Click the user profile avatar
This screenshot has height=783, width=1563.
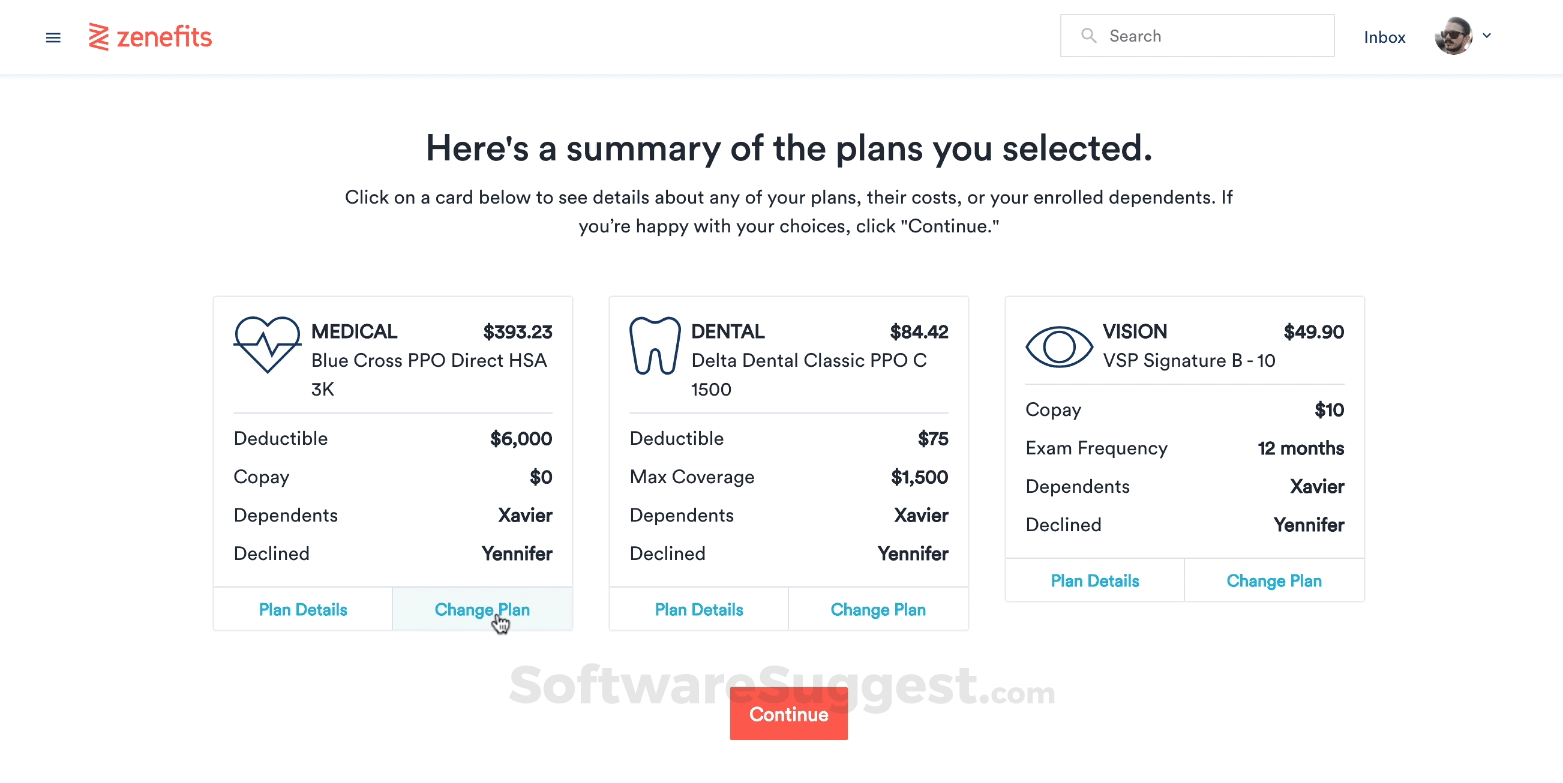[1453, 36]
